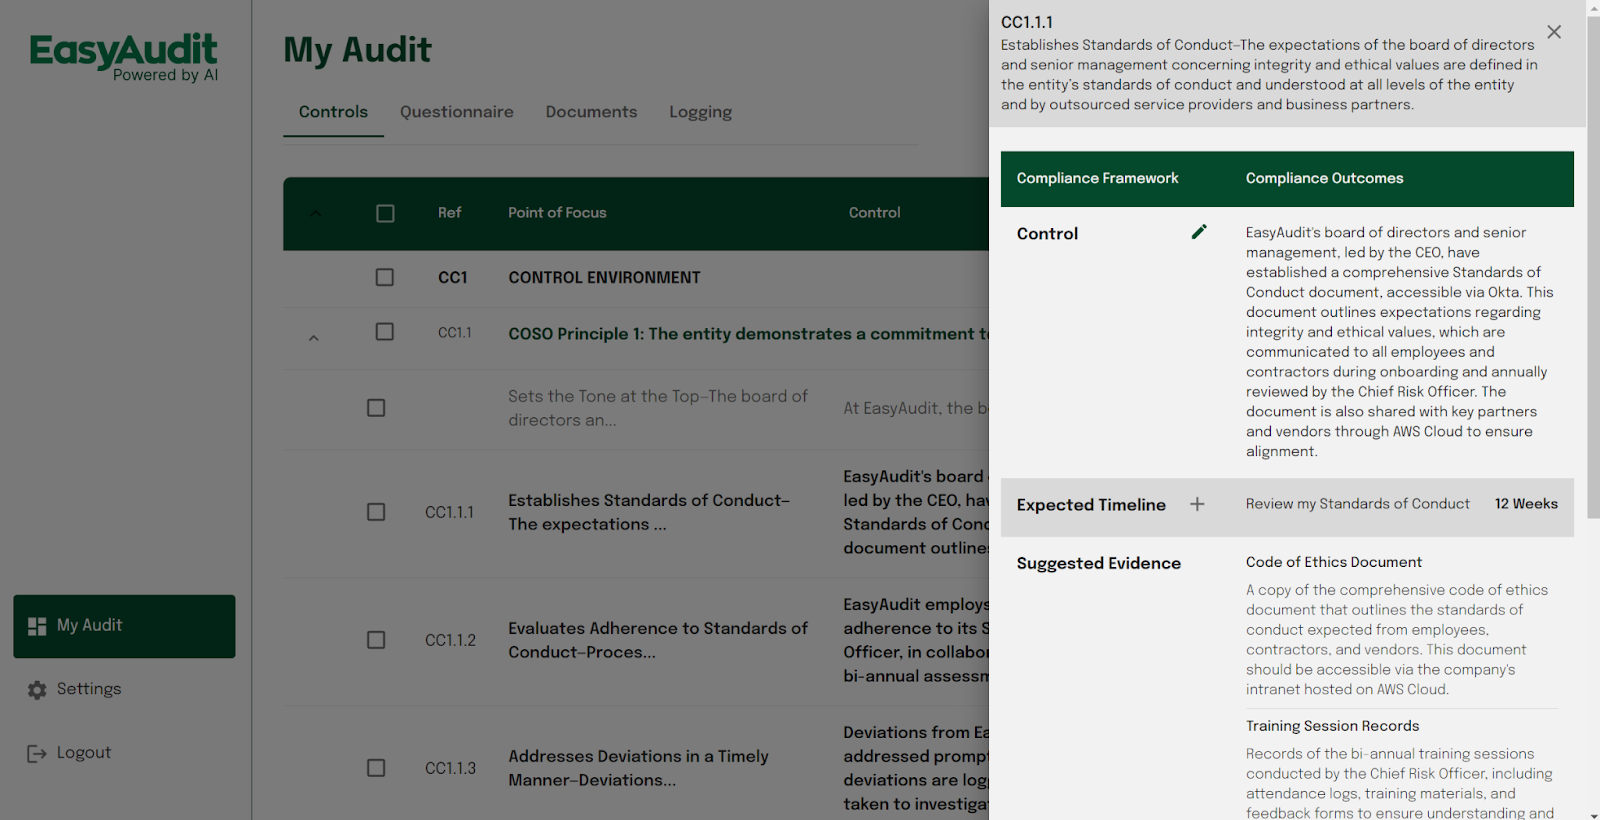Click the EasyAudit logo
This screenshot has width=1600, height=820.
(124, 57)
